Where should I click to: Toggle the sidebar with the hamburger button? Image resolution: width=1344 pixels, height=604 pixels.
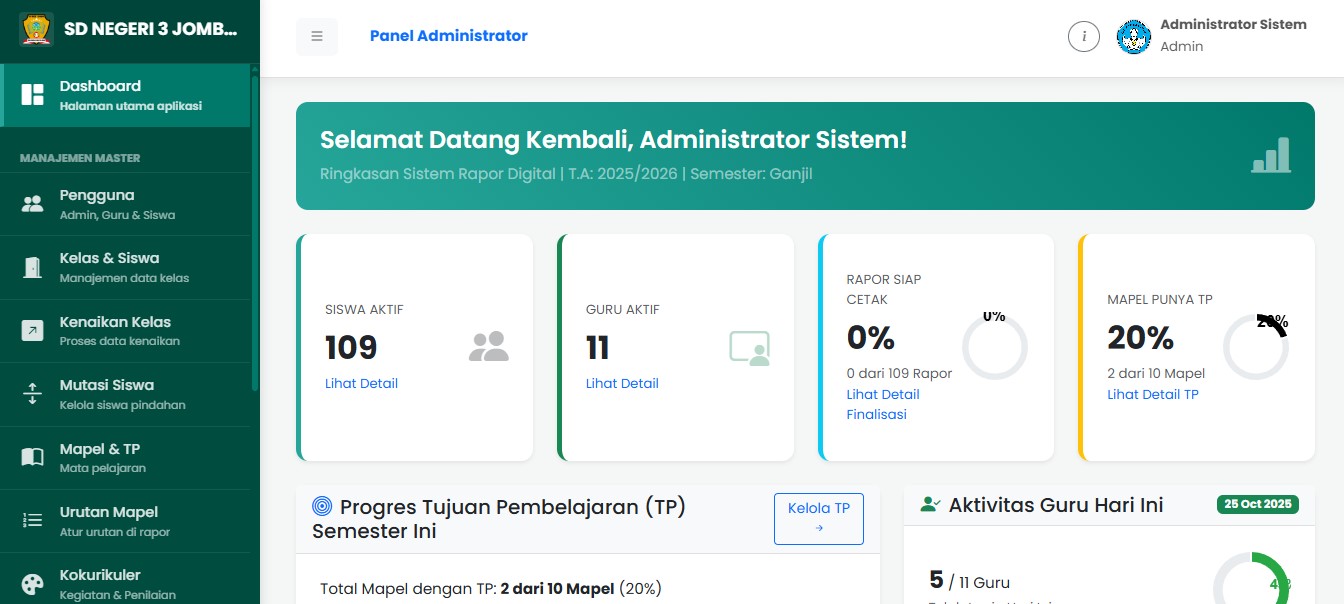(x=317, y=36)
